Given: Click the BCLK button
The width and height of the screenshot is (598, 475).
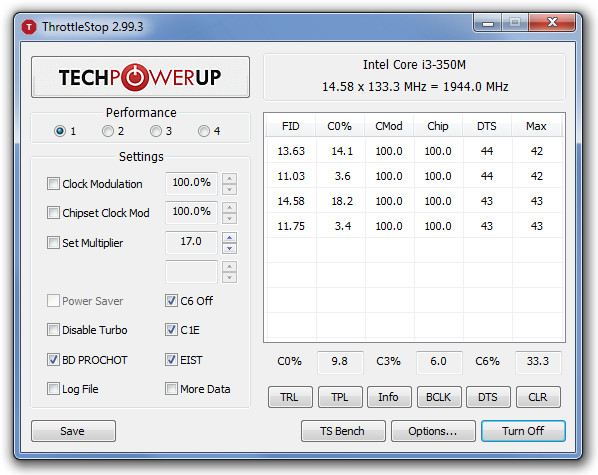Looking at the screenshot, I should [x=439, y=397].
